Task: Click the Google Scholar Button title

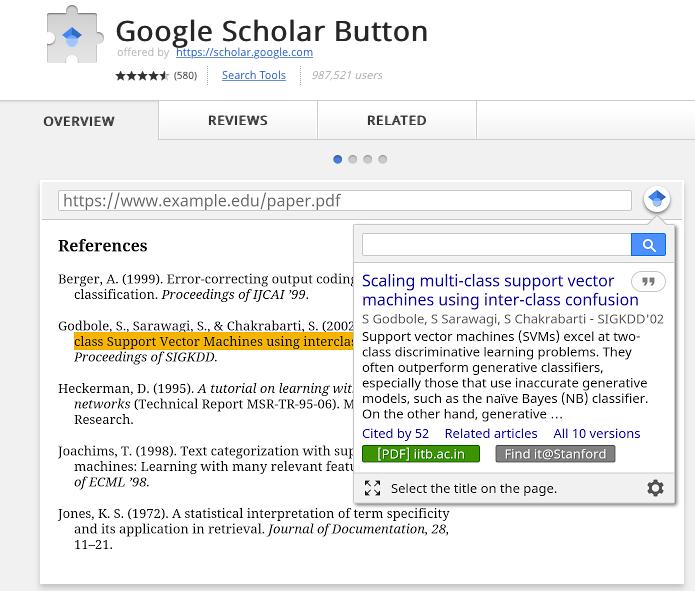Action: pos(272,31)
